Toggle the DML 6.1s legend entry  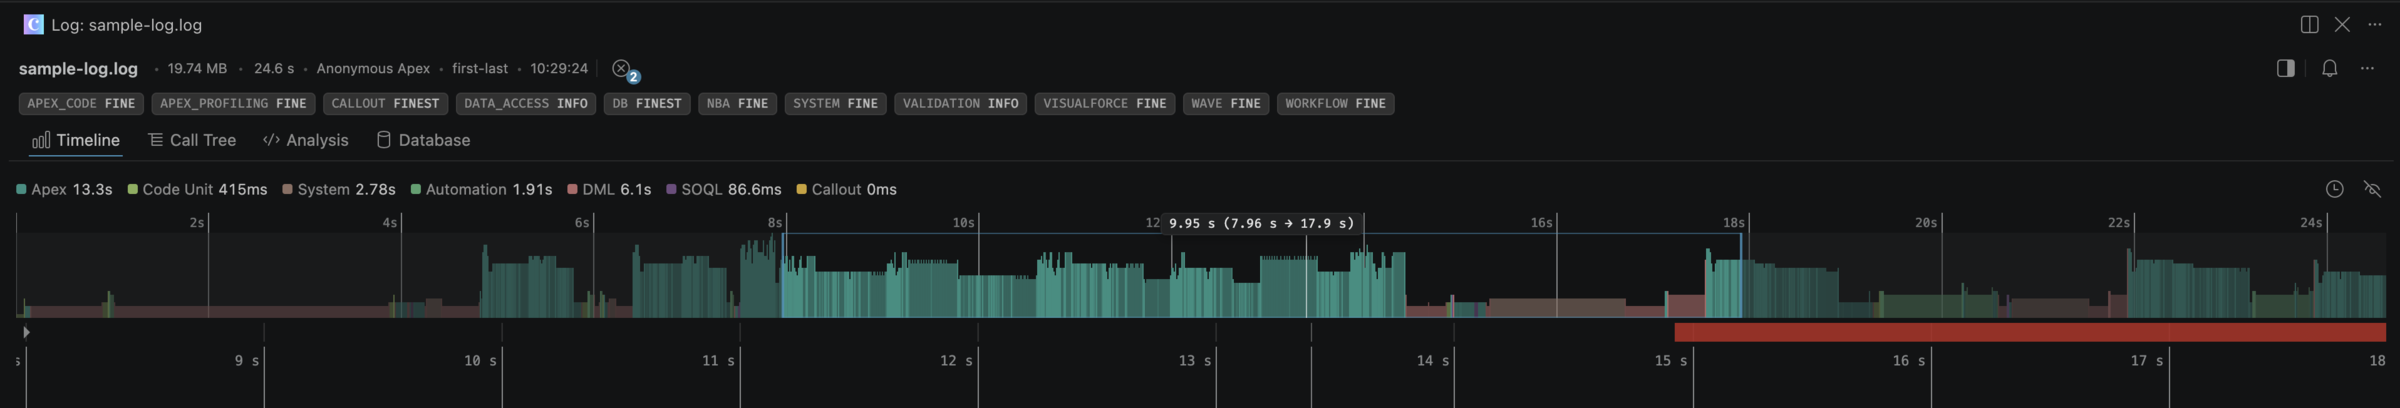609,190
